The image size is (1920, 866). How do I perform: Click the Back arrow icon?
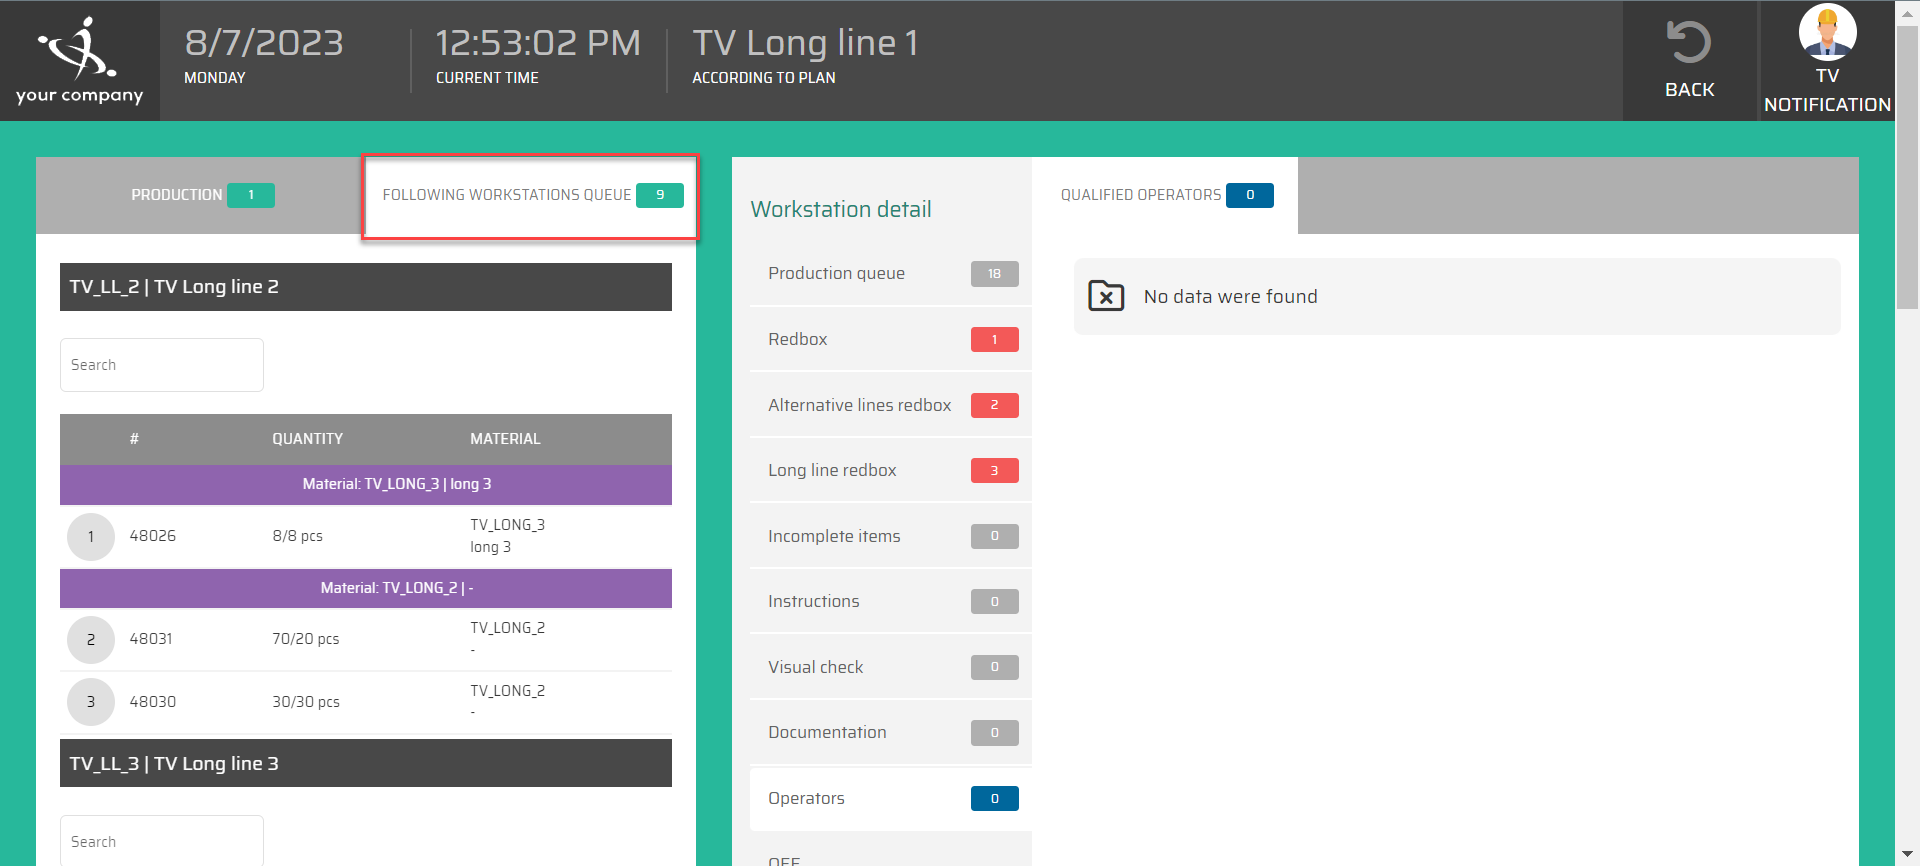[x=1689, y=43]
